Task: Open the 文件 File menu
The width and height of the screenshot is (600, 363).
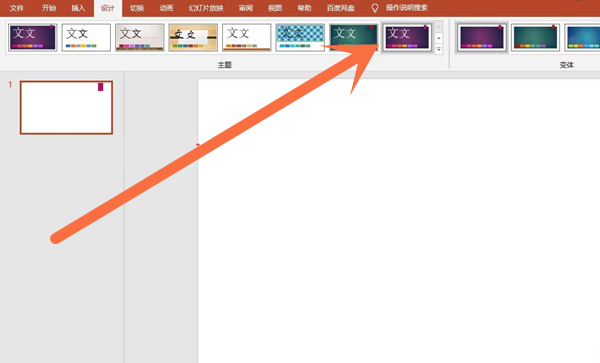Action: [x=16, y=8]
